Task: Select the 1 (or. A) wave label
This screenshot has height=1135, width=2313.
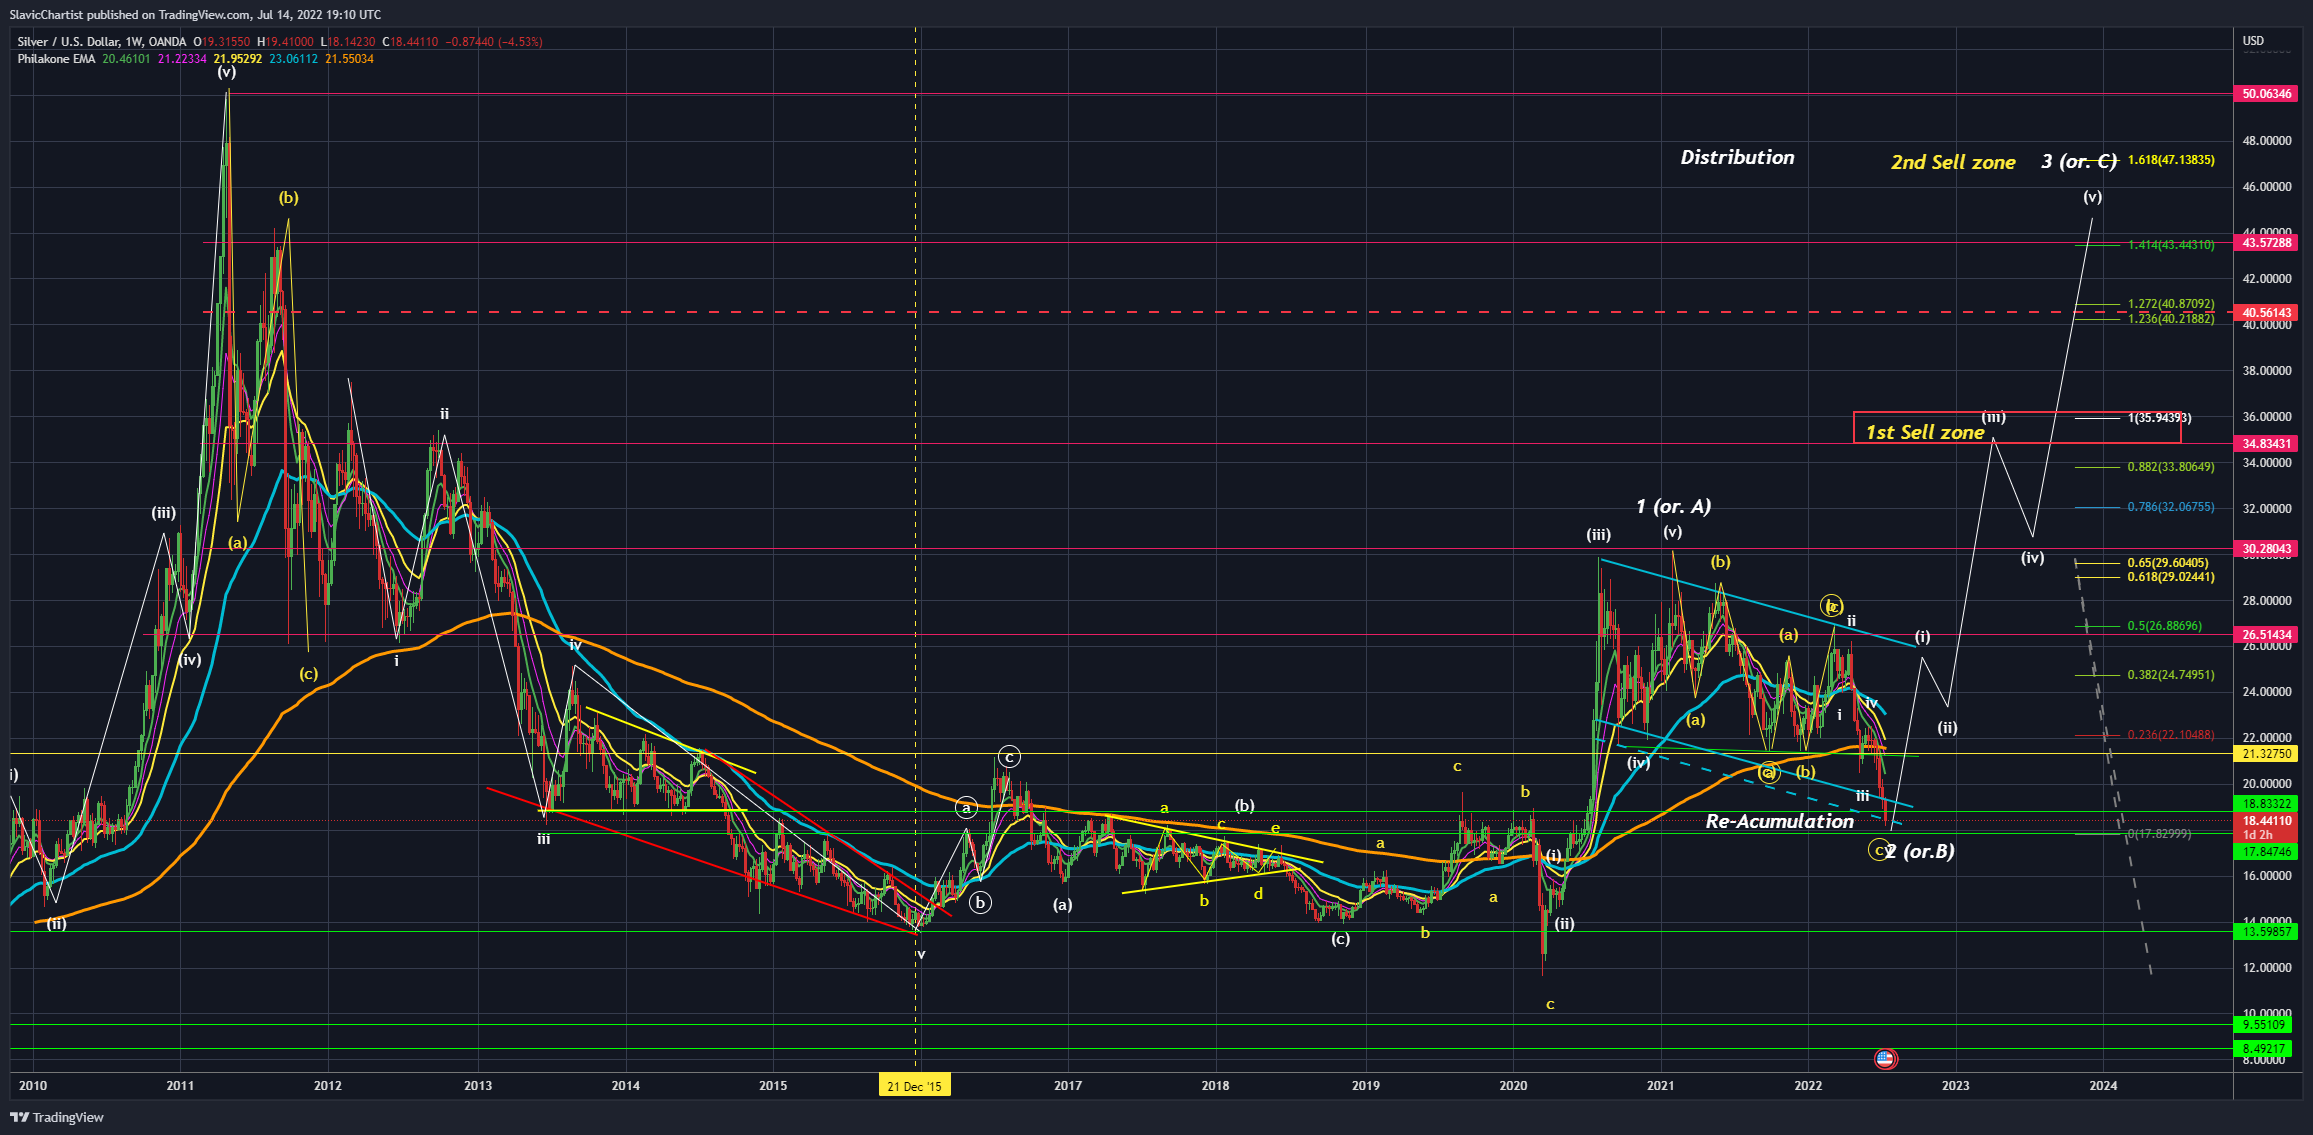Action: 1673,507
